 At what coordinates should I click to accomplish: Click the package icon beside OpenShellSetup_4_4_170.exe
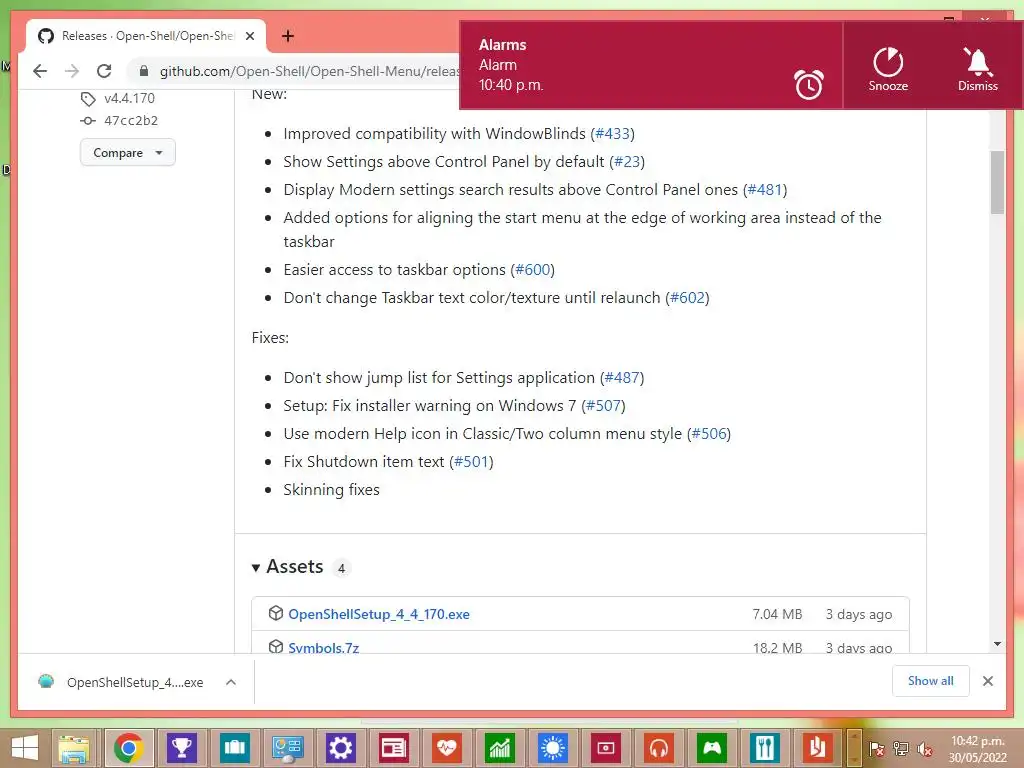click(x=276, y=613)
